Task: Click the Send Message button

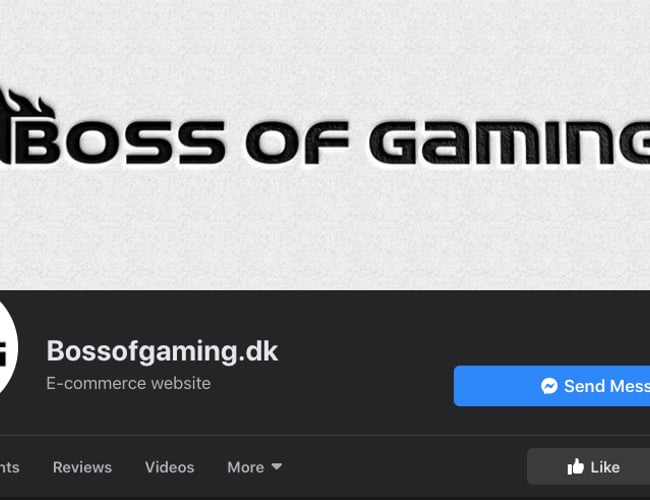Action: 552,386
